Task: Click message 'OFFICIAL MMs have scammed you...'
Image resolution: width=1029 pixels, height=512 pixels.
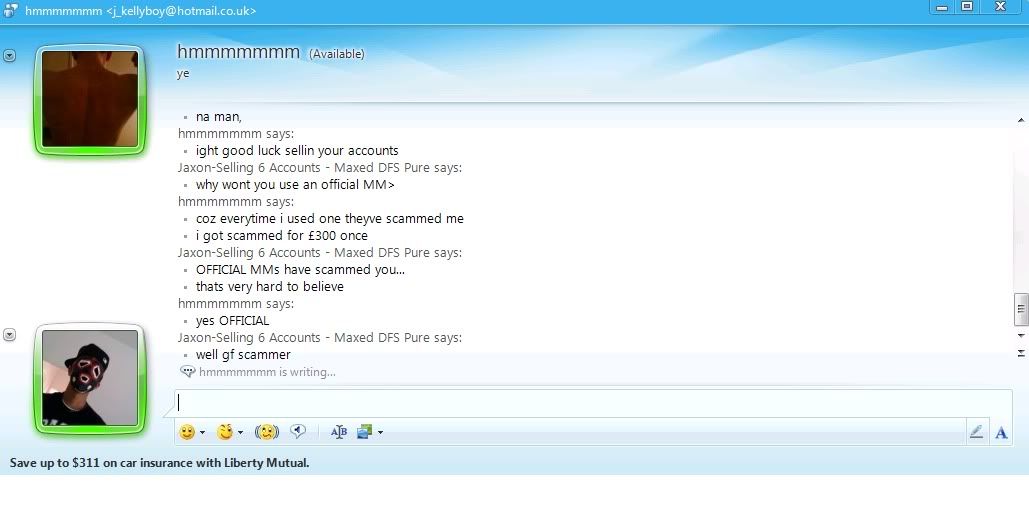Action: [x=300, y=270]
